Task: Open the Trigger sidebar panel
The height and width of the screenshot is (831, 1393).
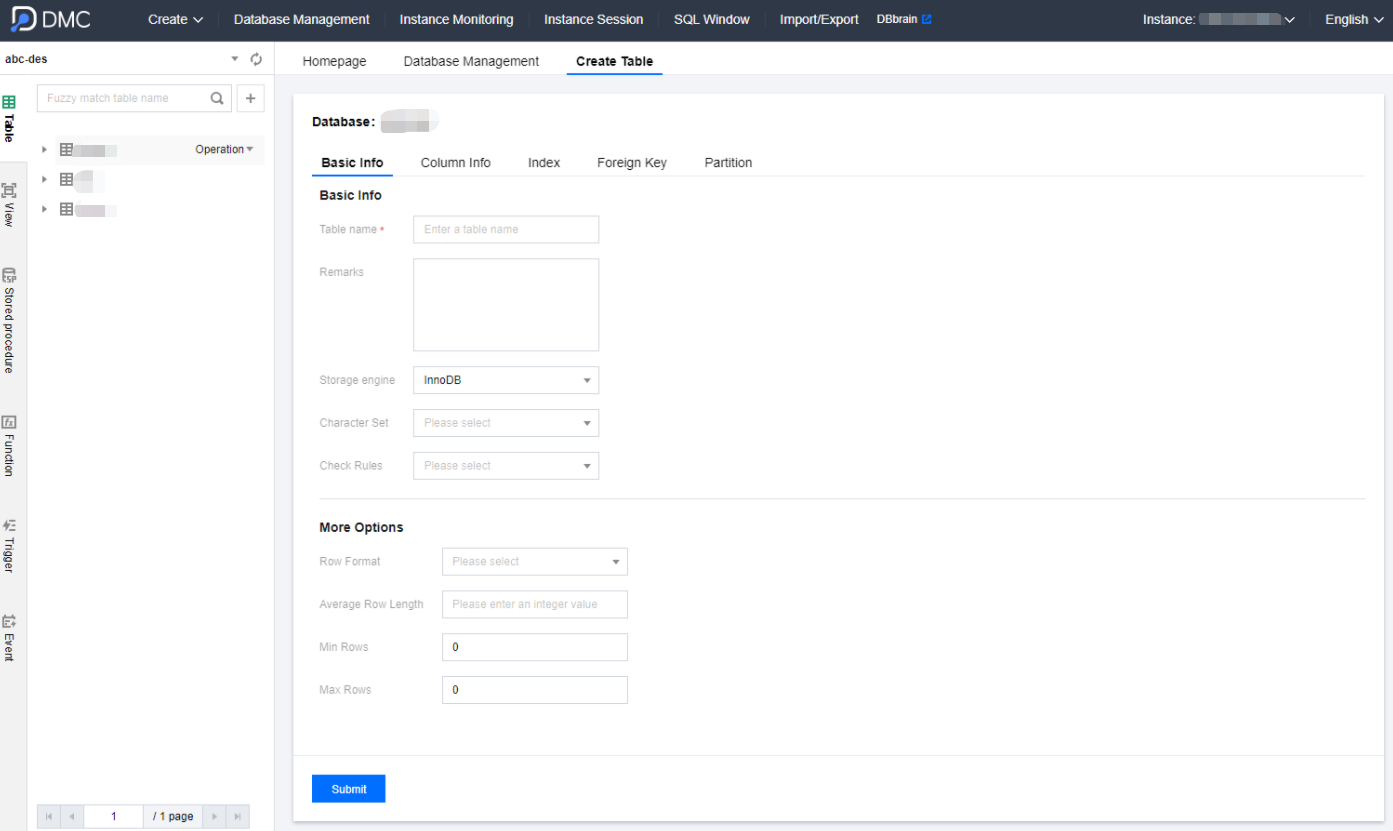Action: point(9,545)
